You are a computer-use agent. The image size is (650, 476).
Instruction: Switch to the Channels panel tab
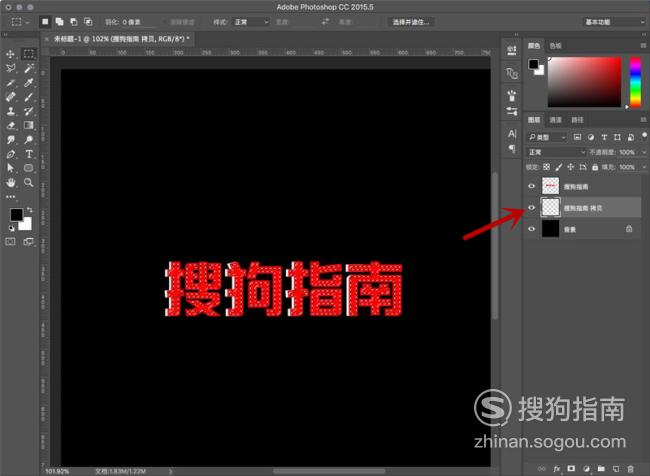(x=555, y=120)
